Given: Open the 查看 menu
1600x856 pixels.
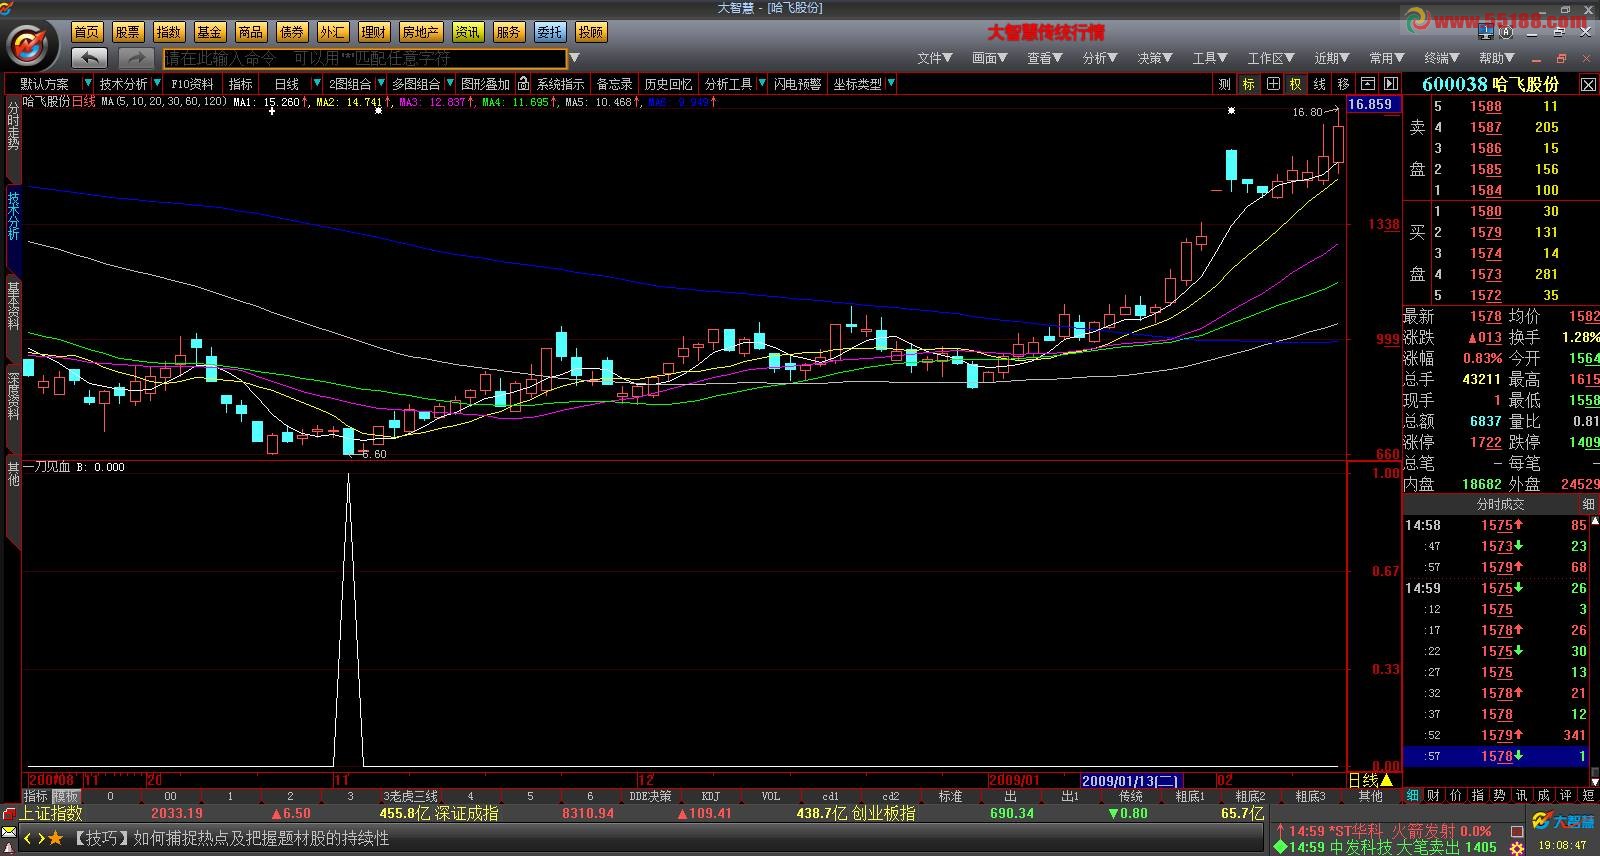Looking at the screenshot, I should point(1044,58).
